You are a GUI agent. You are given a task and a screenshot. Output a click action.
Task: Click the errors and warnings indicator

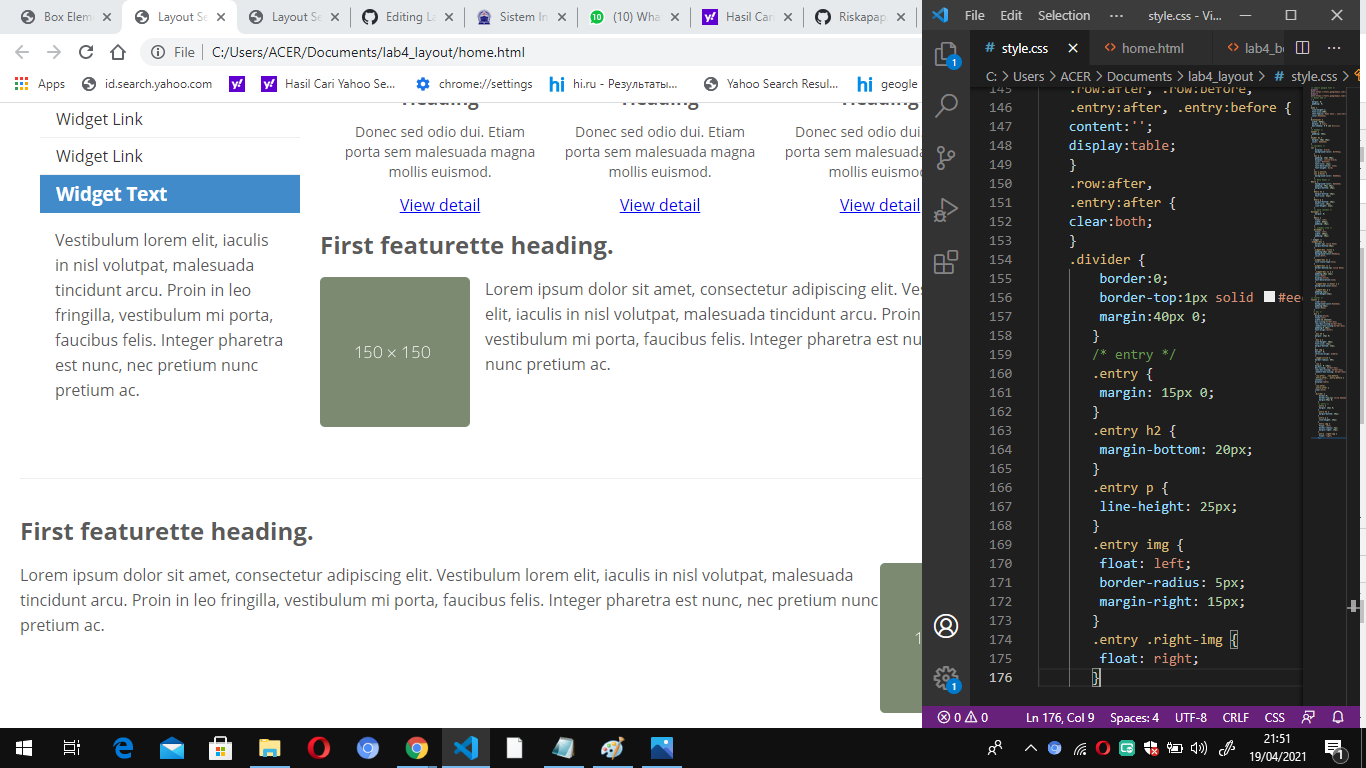[963, 717]
